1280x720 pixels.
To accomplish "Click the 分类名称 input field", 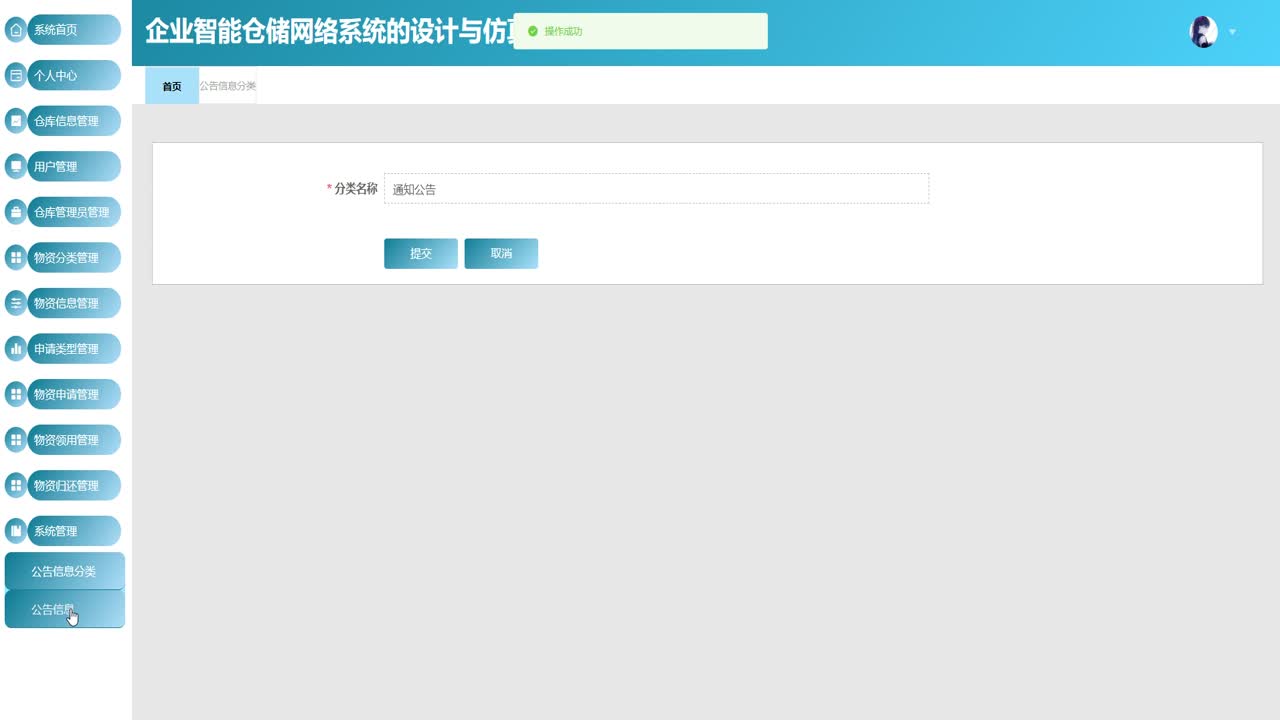I will pyautogui.click(x=656, y=189).
